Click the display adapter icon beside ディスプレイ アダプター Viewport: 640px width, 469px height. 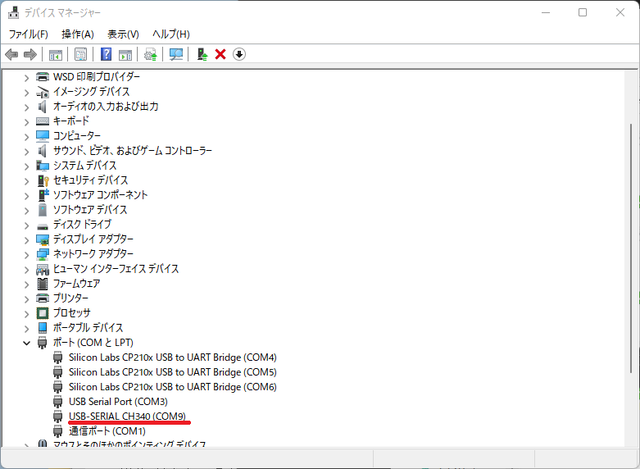click(x=42, y=239)
